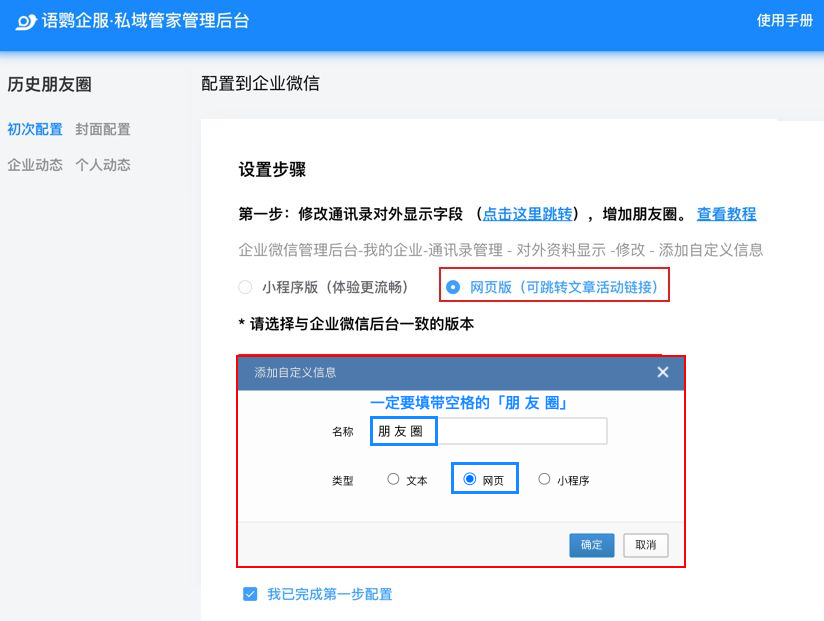
Task: Select the 小程序版 radio option
Action: [x=246, y=288]
